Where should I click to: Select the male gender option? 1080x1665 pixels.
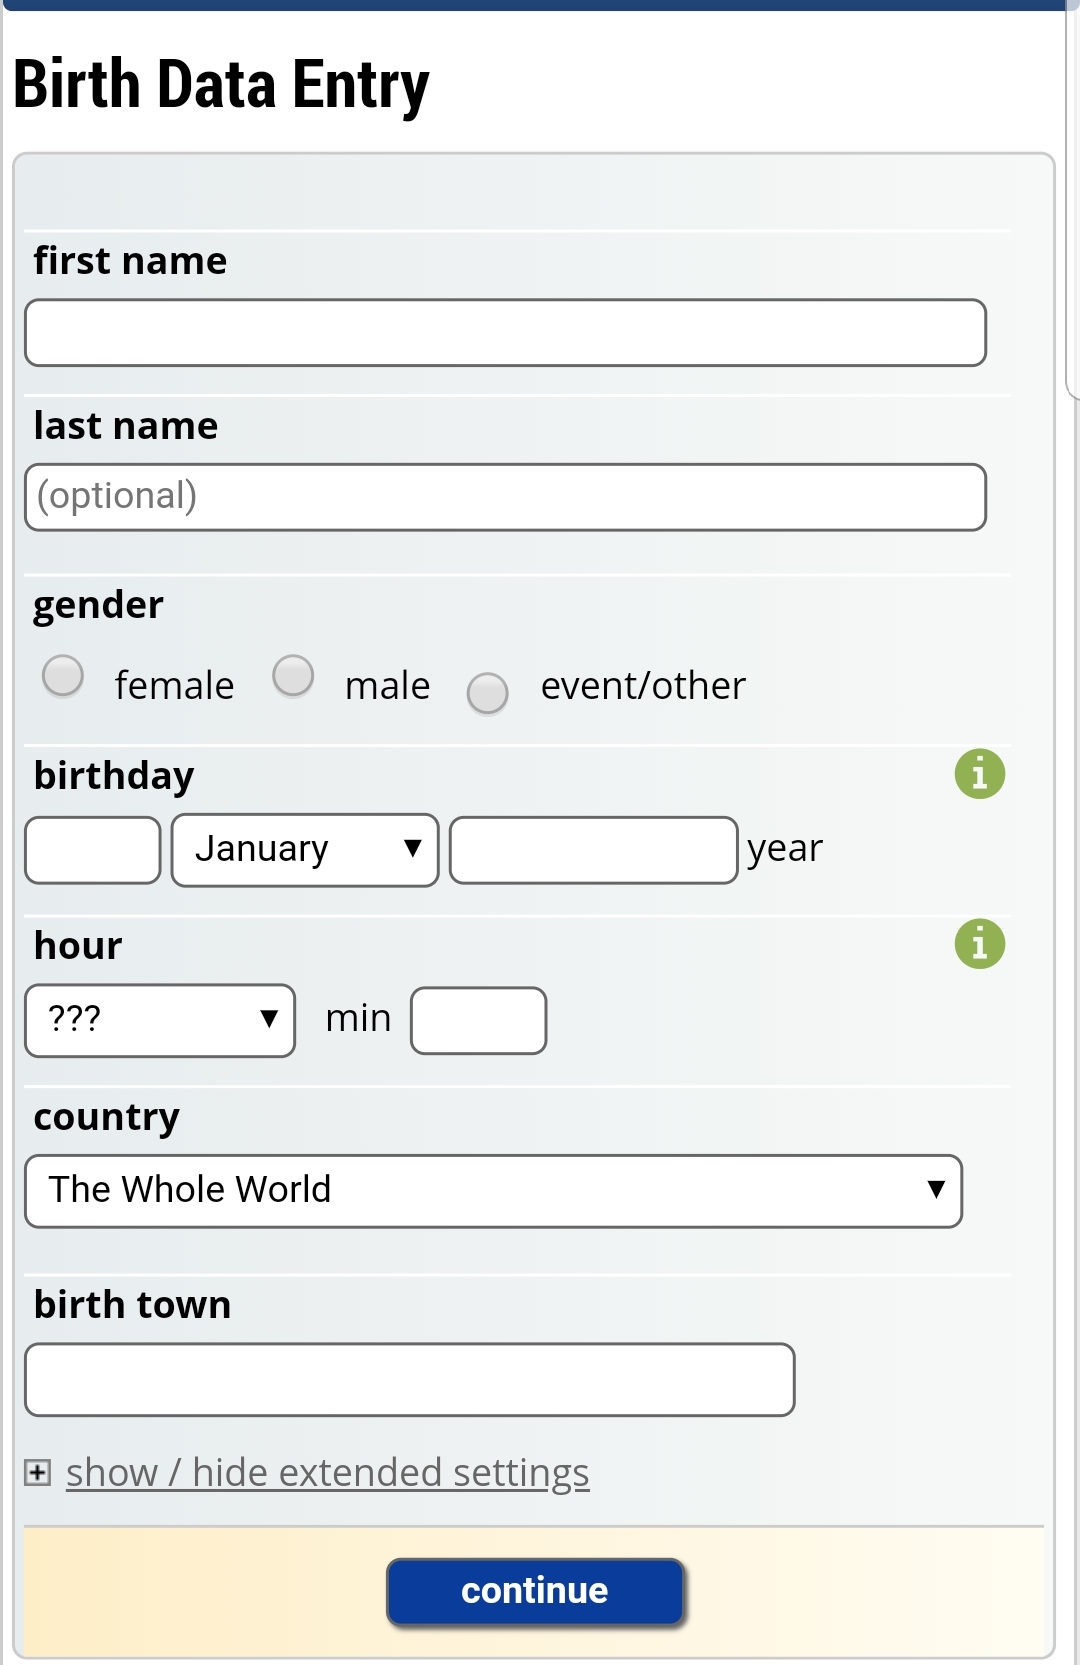pos(293,675)
